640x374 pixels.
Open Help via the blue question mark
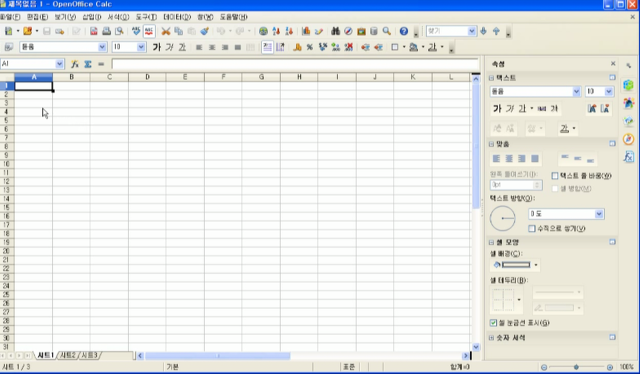[x=404, y=31]
